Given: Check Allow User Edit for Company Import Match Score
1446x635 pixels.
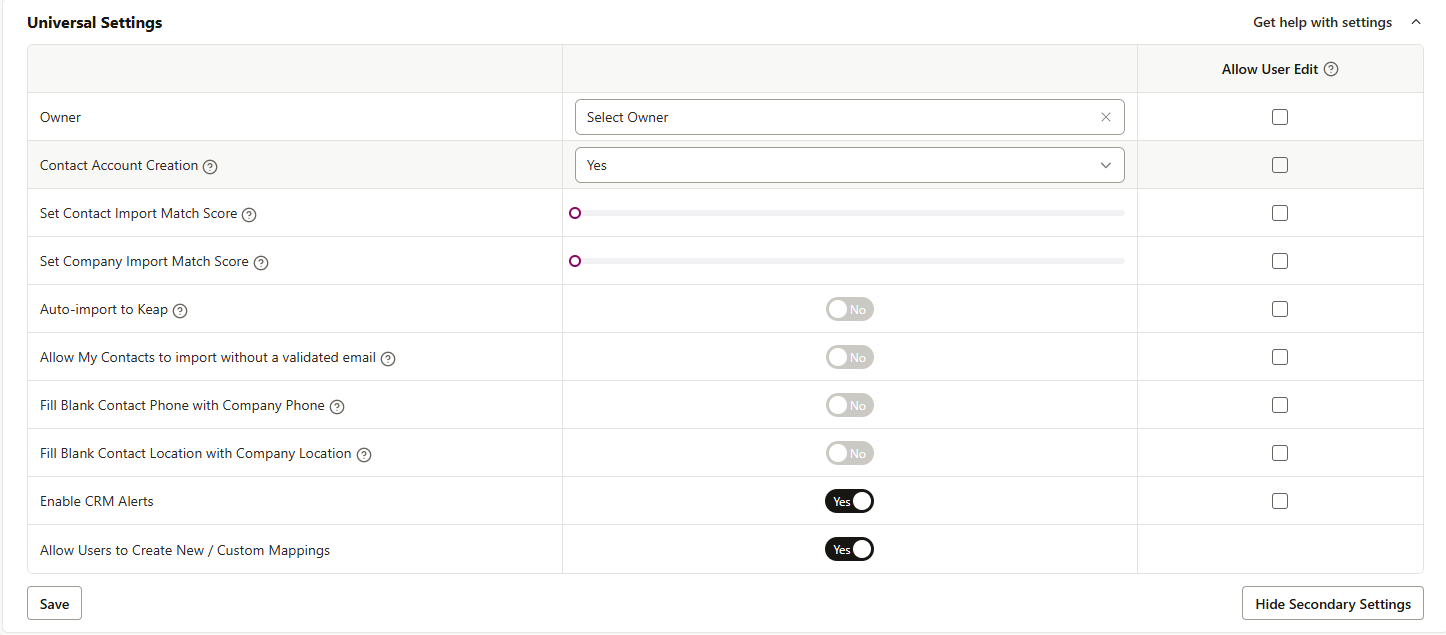Looking at the screenshot, I should [1280, 261].
